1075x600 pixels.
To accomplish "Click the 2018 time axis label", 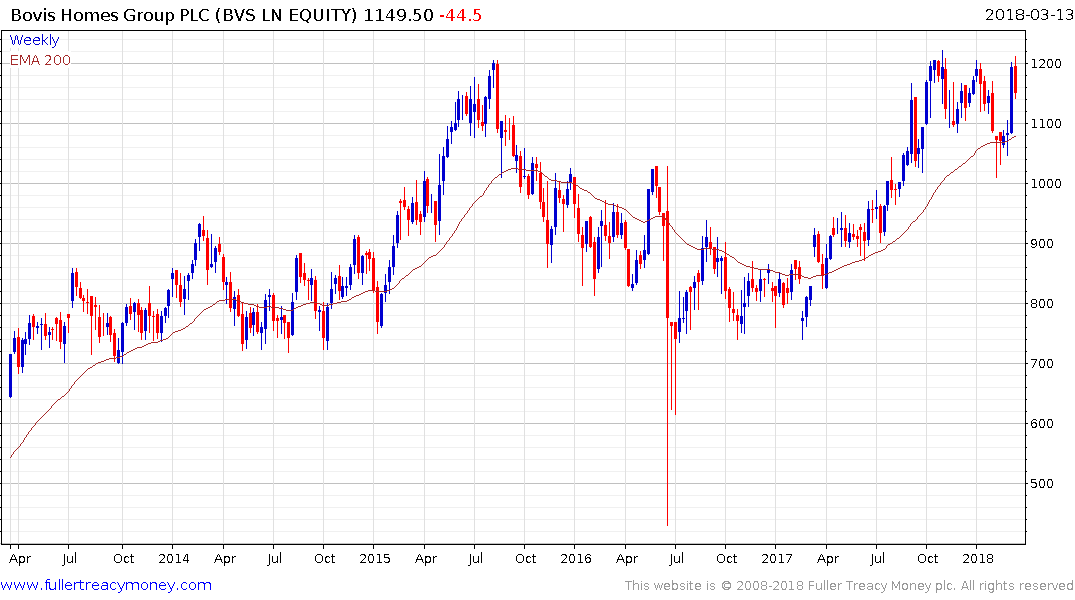I will 977,558.
